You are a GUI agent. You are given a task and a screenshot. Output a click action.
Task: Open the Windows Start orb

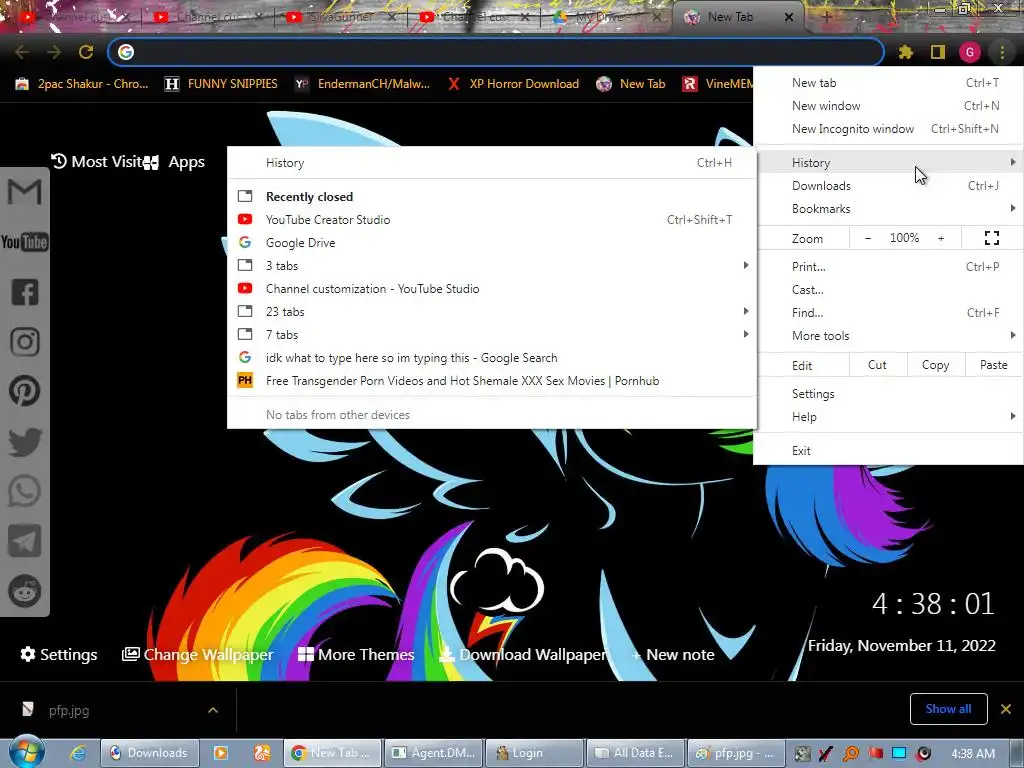coord(26,752)
